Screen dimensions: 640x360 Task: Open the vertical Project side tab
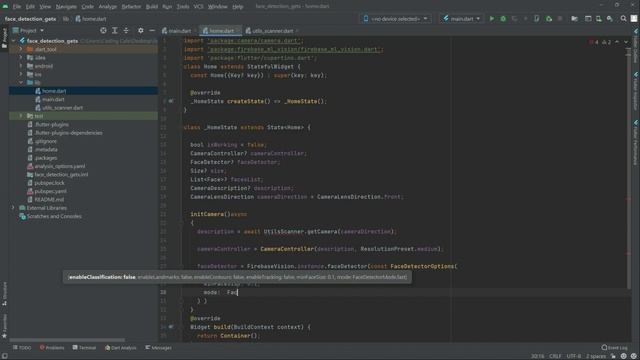point(4,38)
